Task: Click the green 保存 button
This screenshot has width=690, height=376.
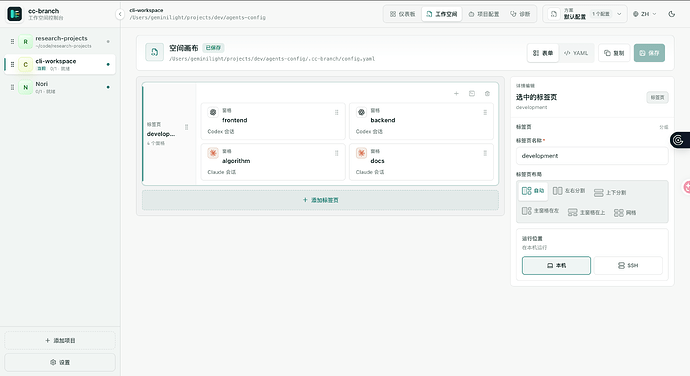Action: (x=649, y=53)
